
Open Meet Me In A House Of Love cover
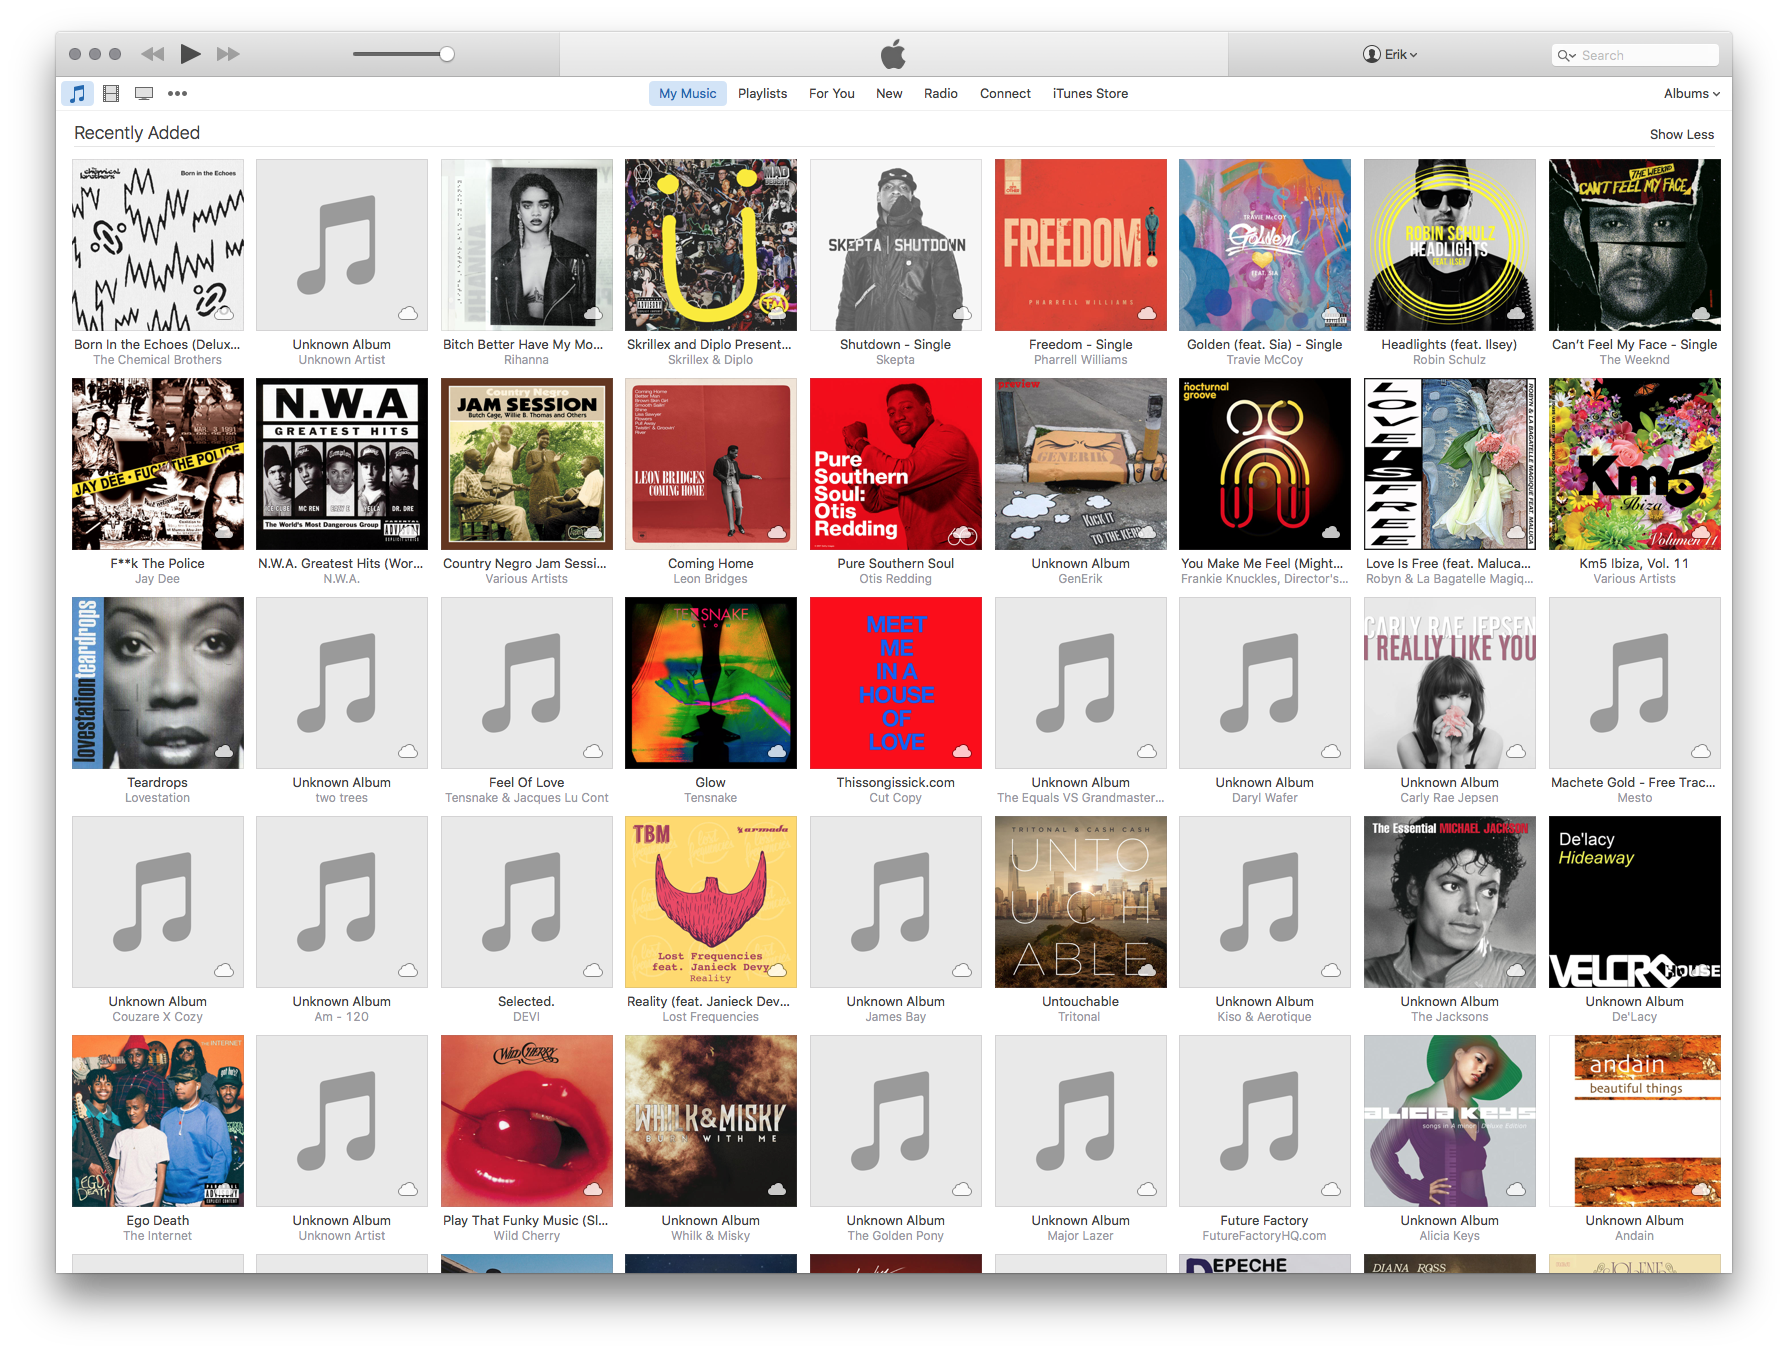(x=896, y=683)
